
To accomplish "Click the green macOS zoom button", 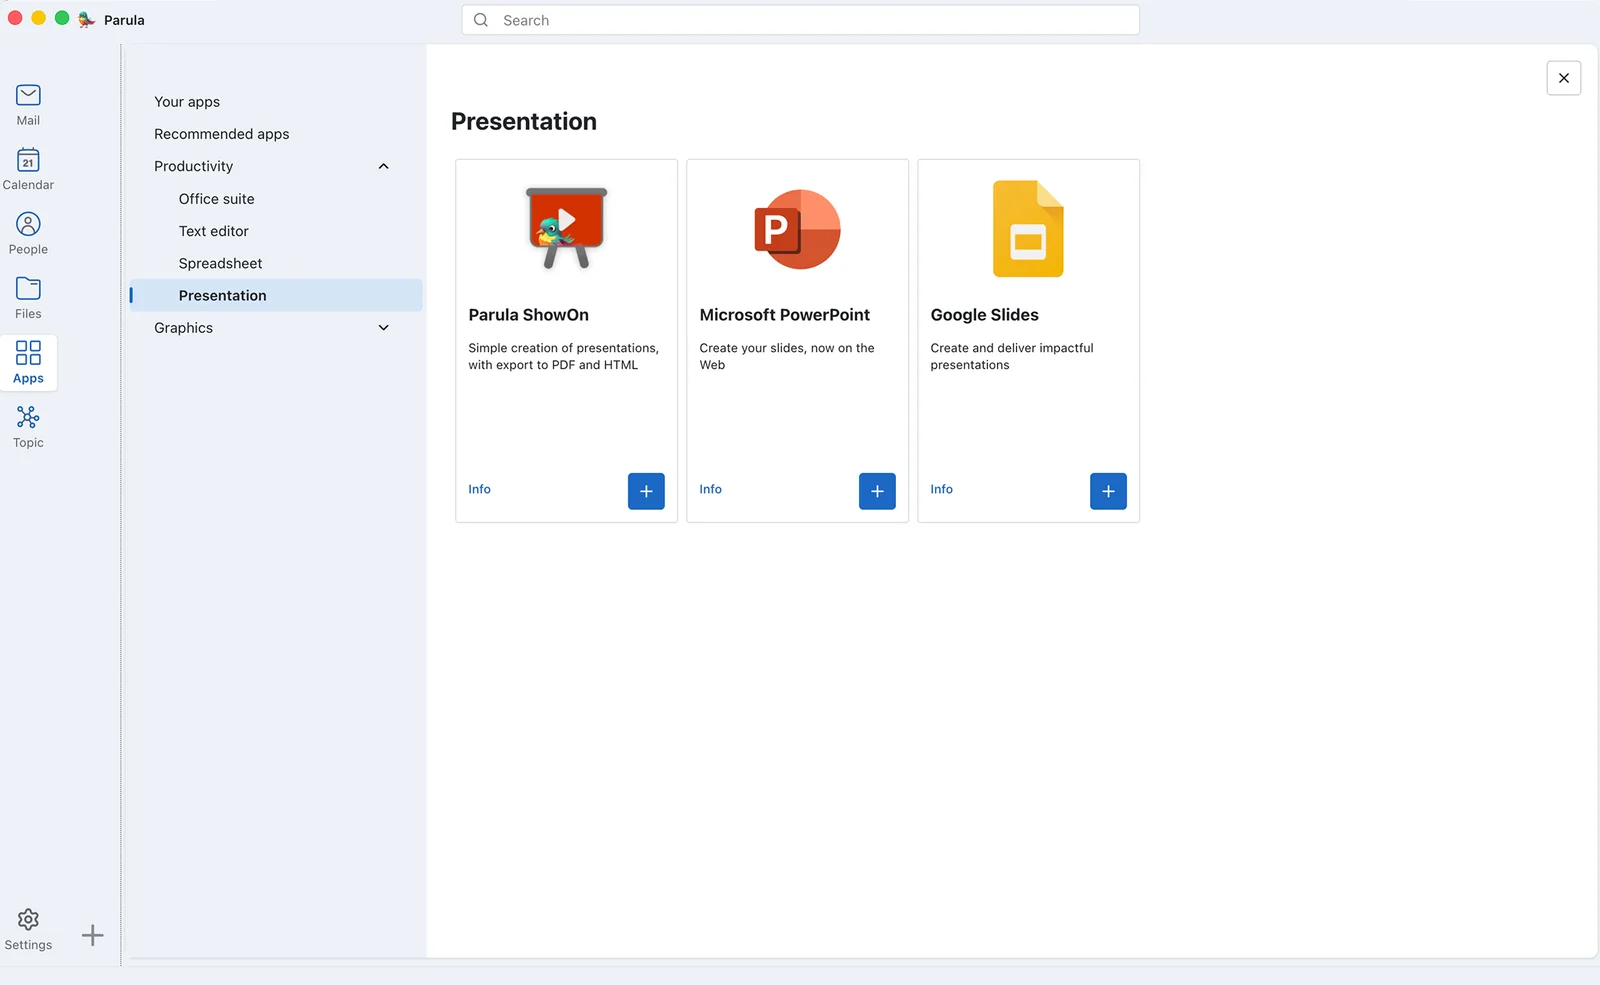I will tap(62, 18).
